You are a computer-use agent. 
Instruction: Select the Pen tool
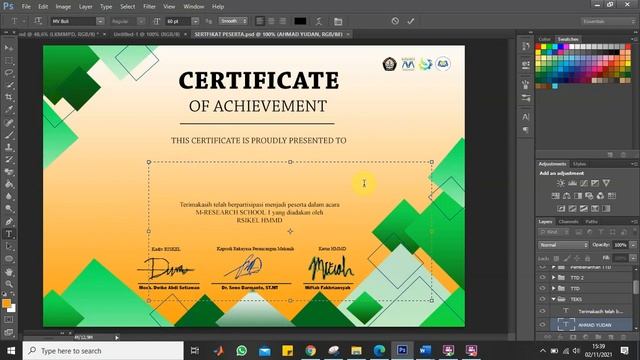click(x=9, y=222)
